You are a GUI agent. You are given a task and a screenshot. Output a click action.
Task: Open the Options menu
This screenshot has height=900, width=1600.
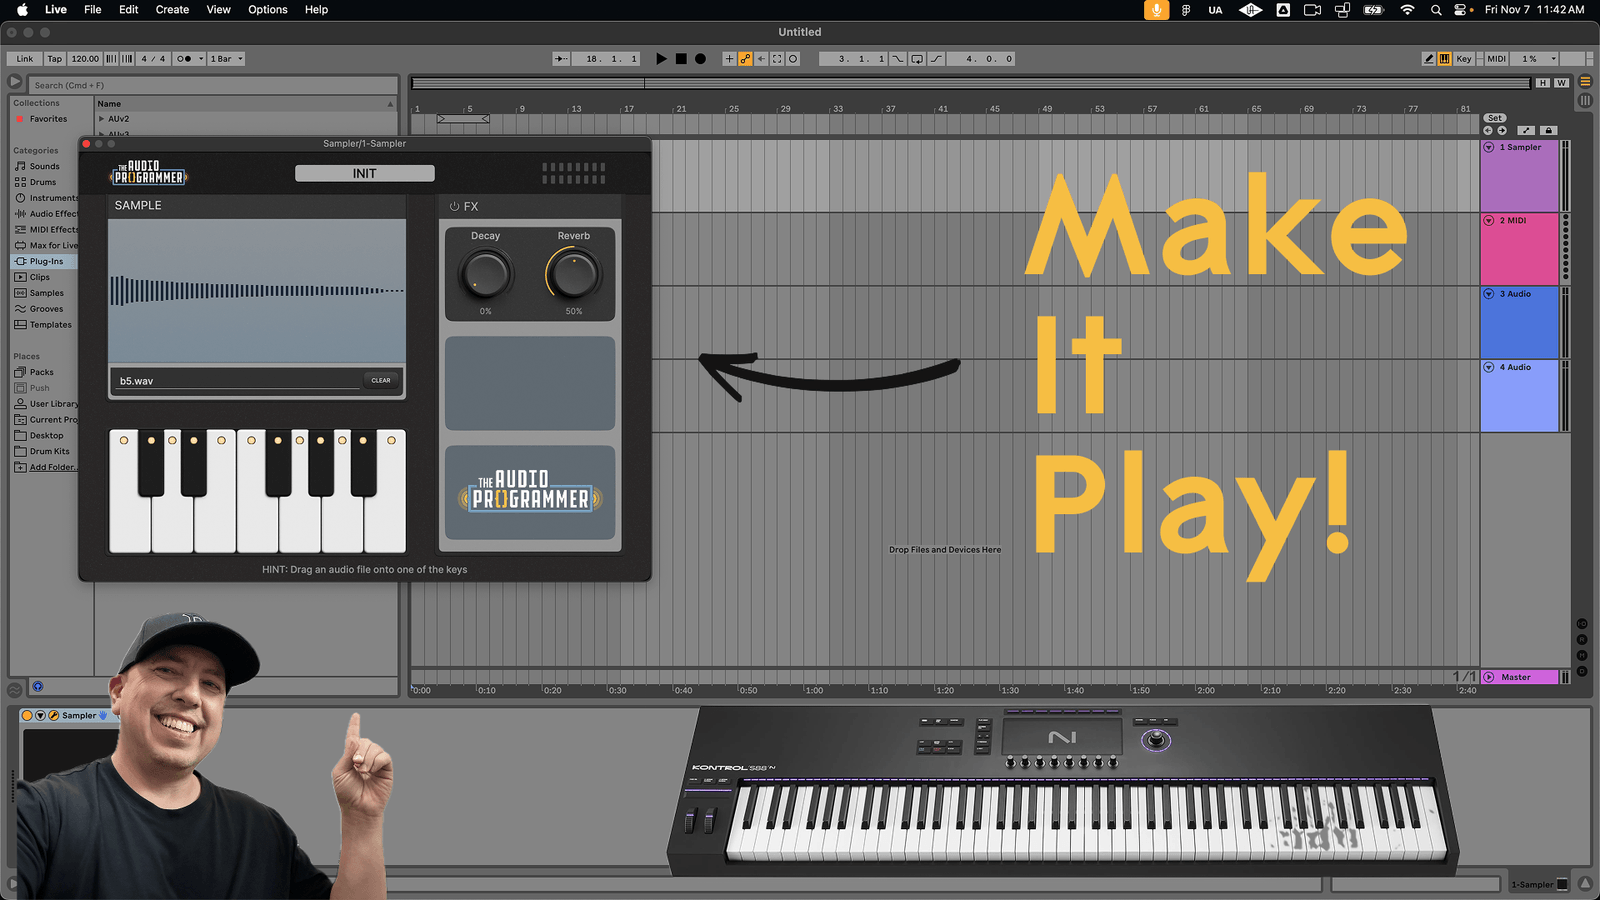pos(267,9)
